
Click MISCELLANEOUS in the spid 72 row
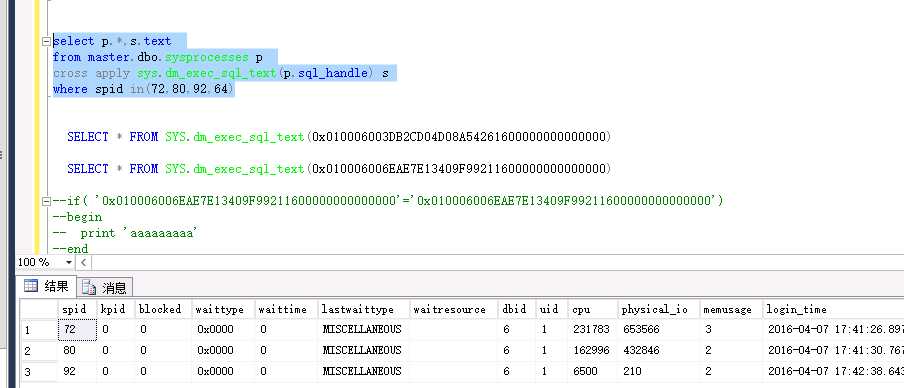coord(363,329)
